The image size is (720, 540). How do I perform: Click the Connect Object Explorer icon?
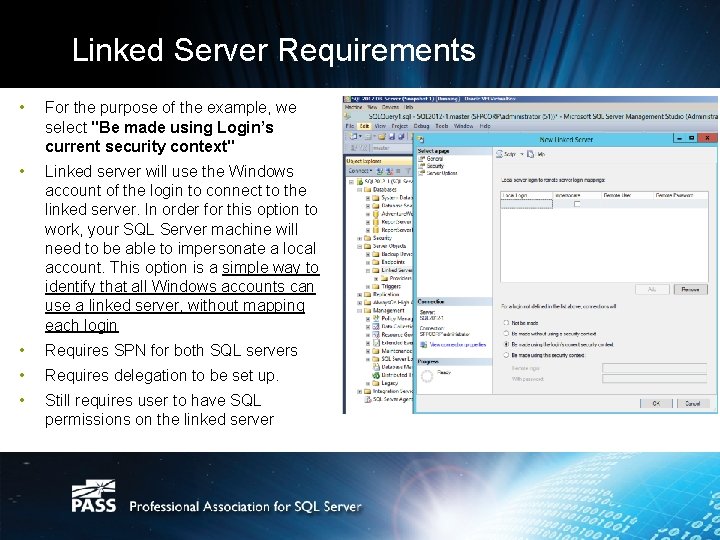379,171
